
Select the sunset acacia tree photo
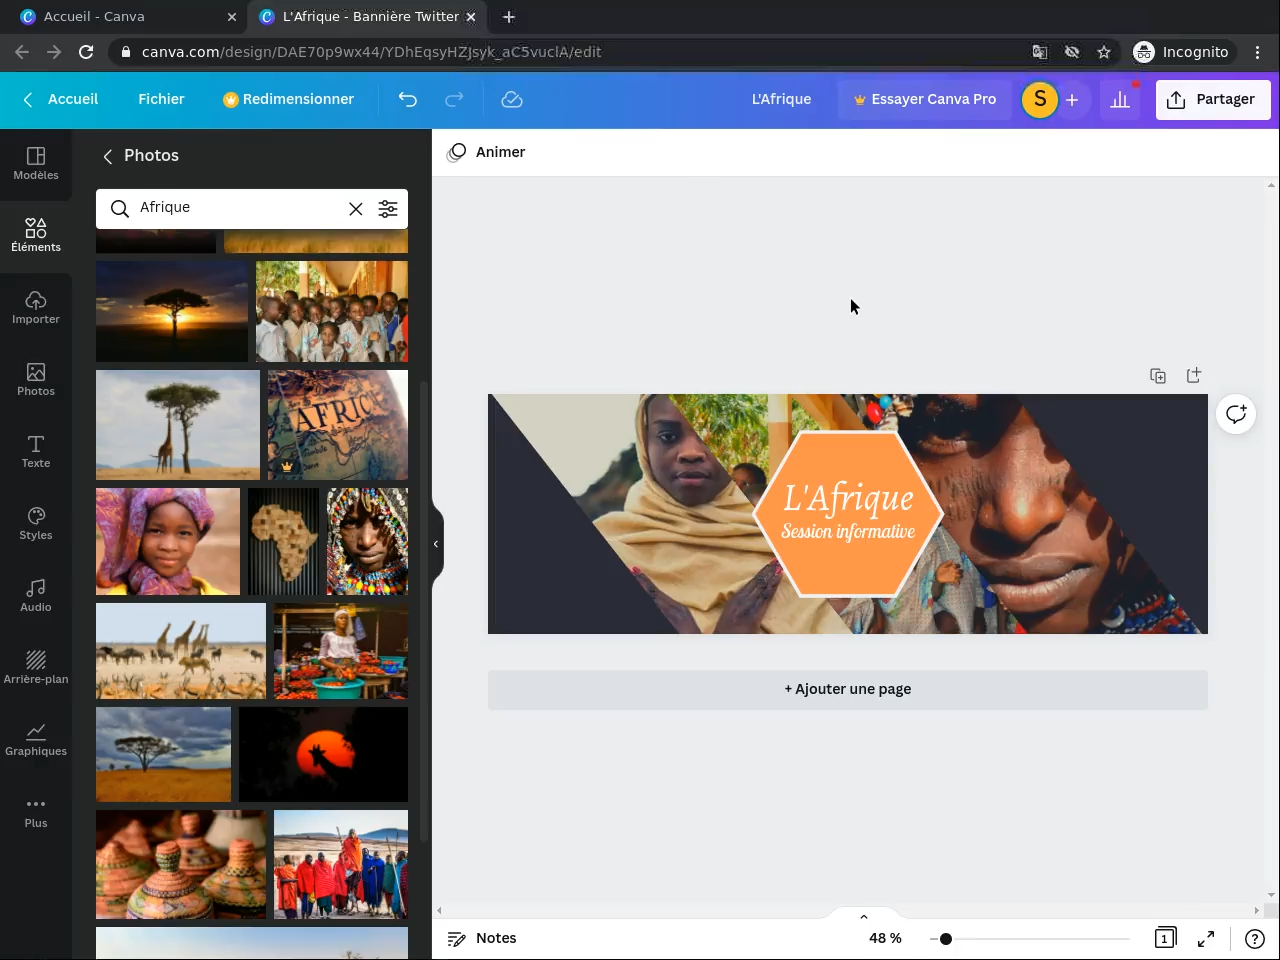tap(172, 311)
